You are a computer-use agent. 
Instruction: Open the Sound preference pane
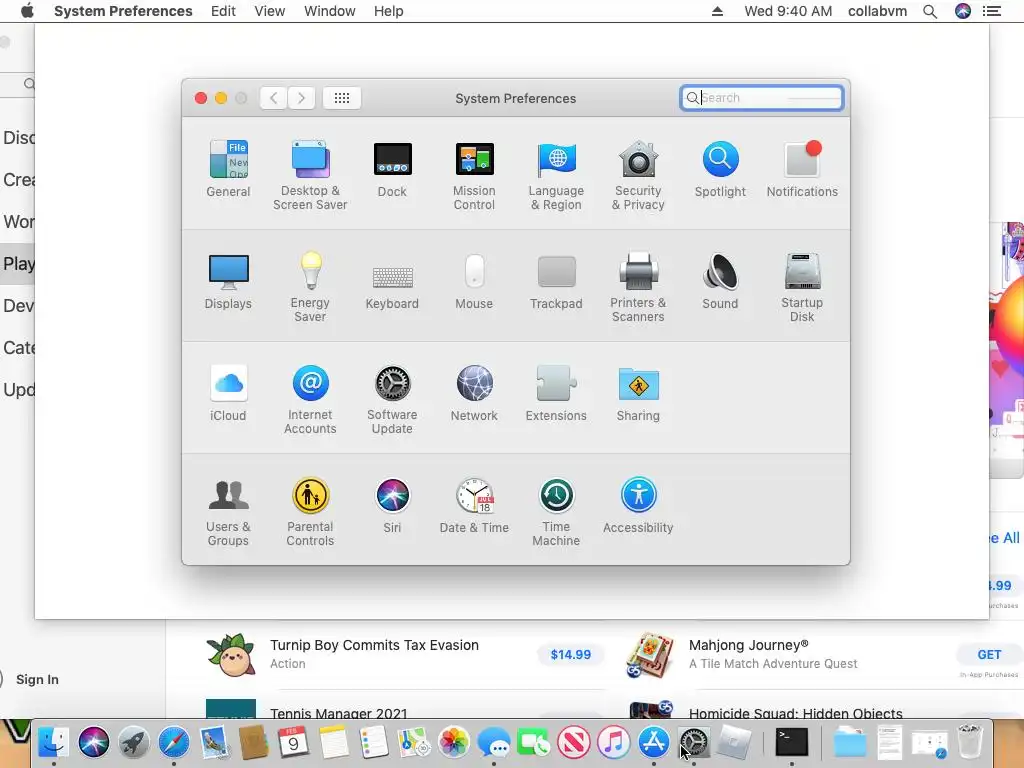point(720,281)
